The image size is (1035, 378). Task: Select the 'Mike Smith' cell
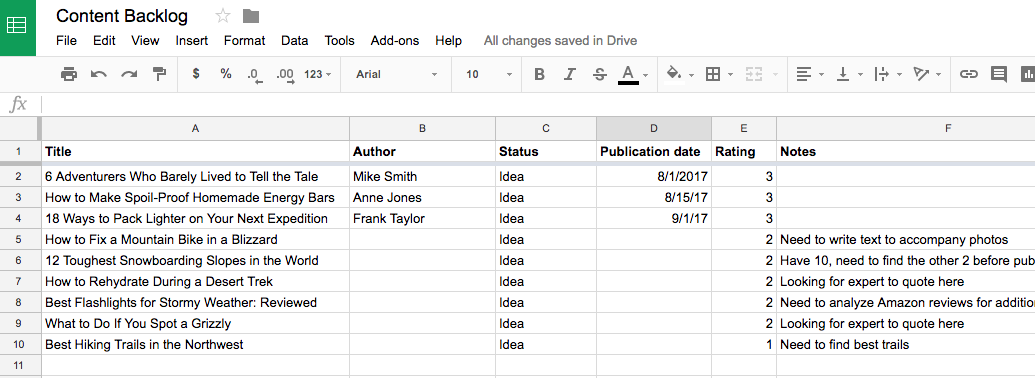(422, 177)
